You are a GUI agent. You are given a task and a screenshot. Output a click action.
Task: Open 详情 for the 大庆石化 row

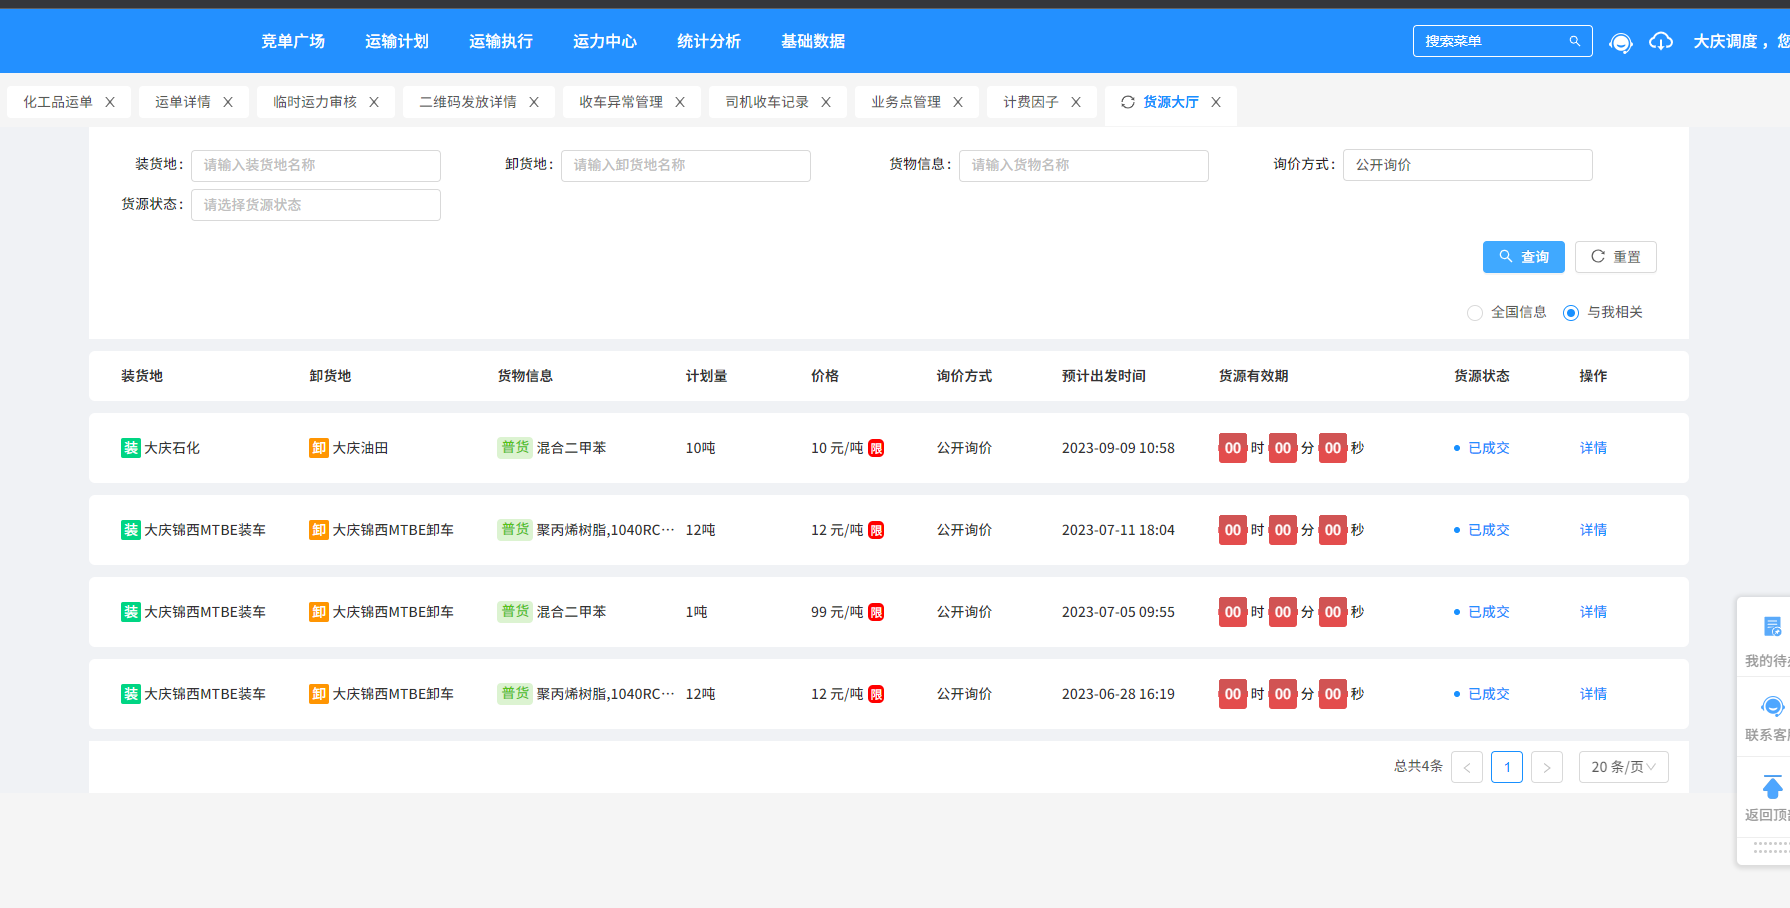1593,448
